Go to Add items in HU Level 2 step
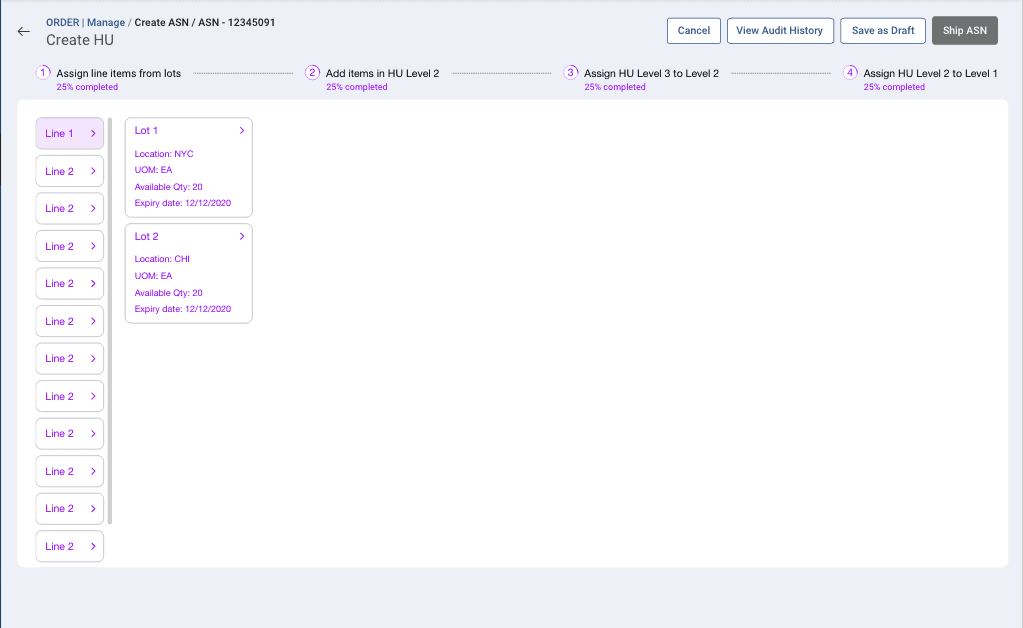This screenshot has width=1023, height=628. tap(382, 74)
